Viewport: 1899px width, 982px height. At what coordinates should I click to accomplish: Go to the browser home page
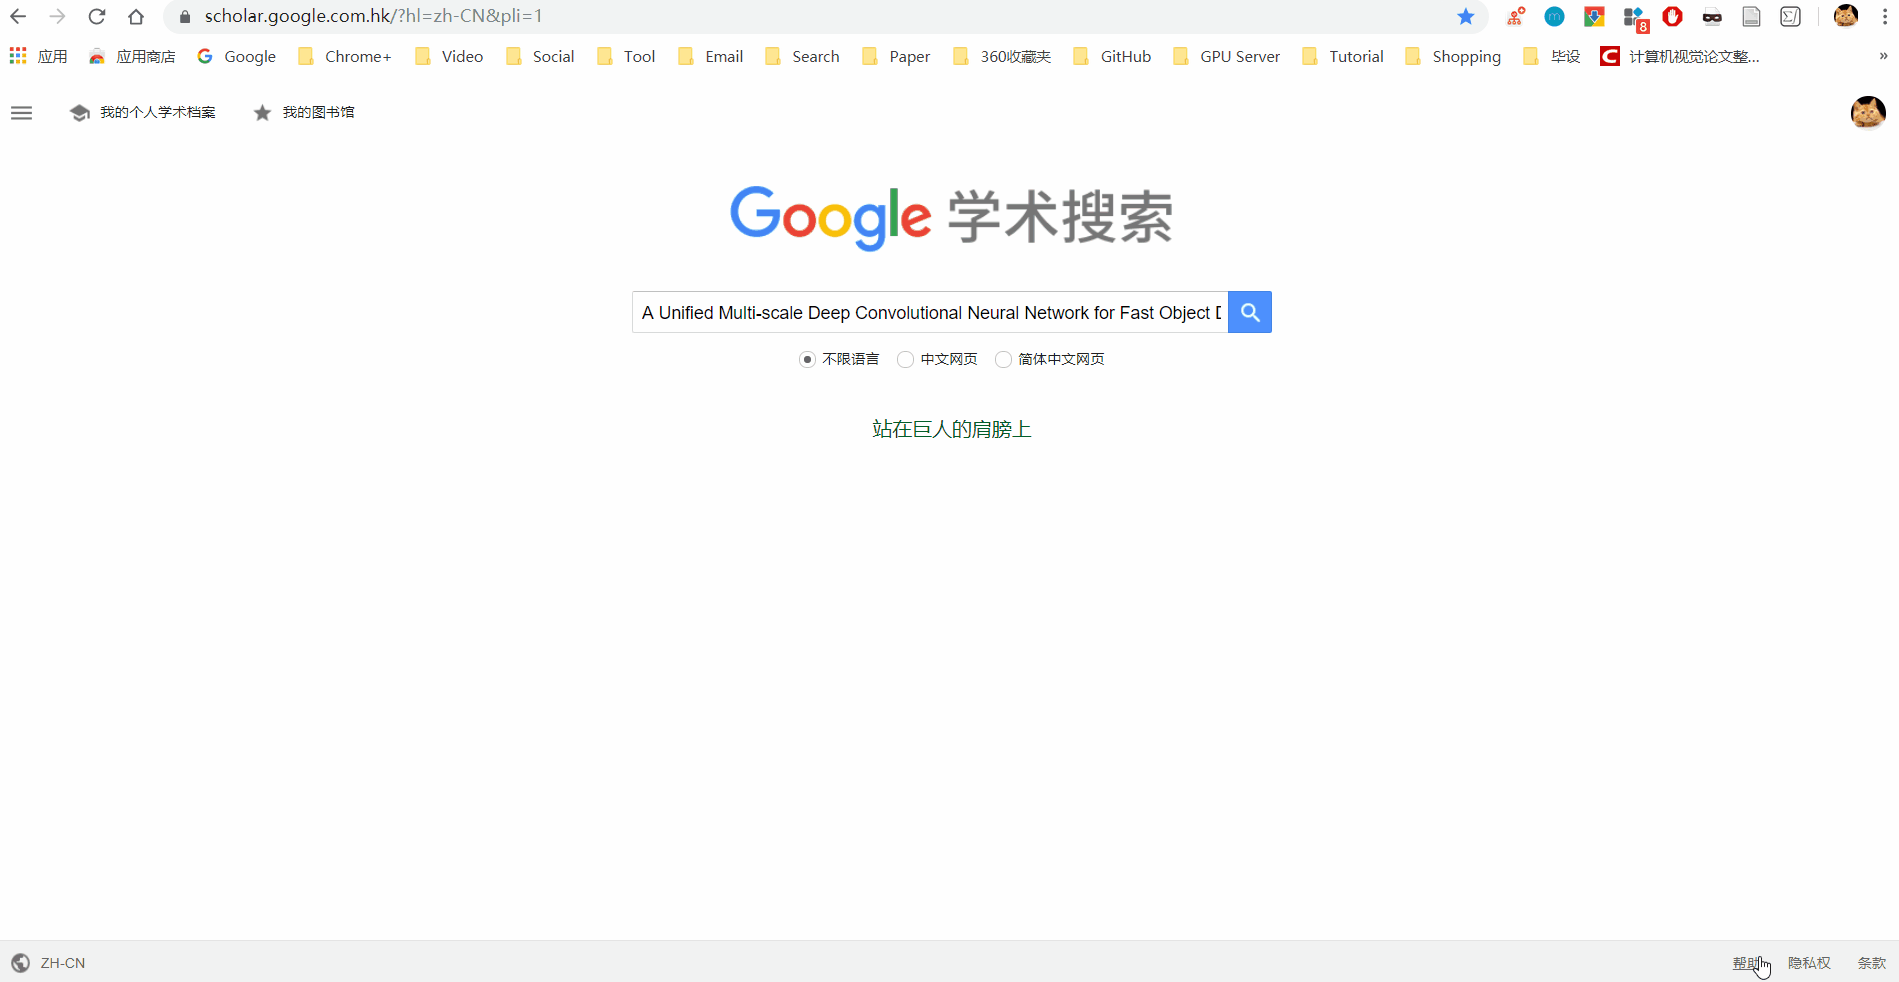pyautogui.click(x=136, y=16)
